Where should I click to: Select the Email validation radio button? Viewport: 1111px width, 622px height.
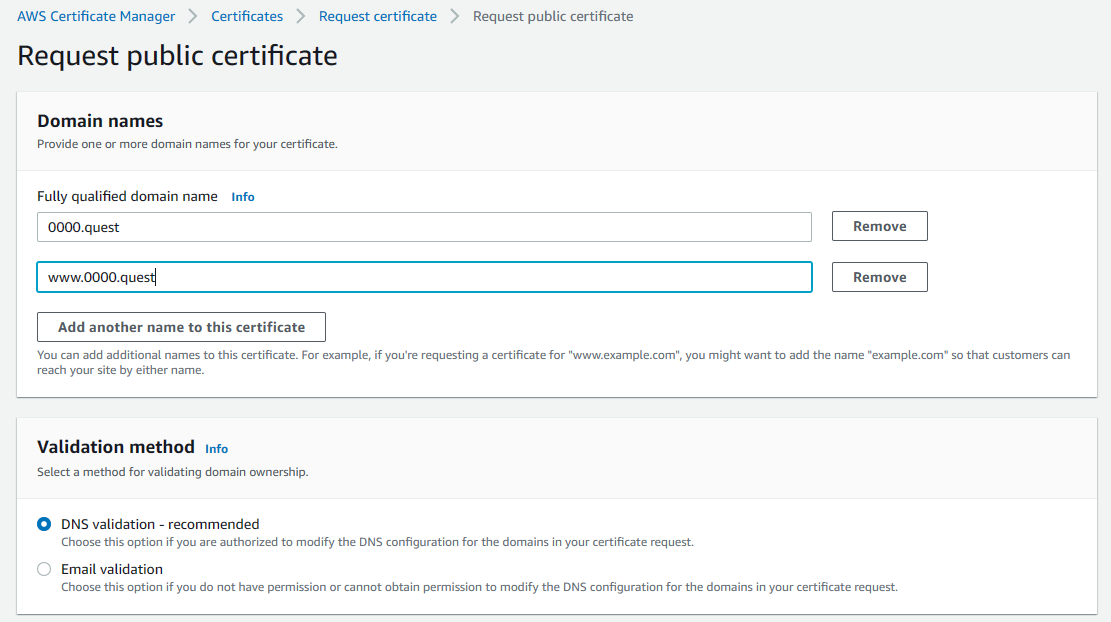43,568
